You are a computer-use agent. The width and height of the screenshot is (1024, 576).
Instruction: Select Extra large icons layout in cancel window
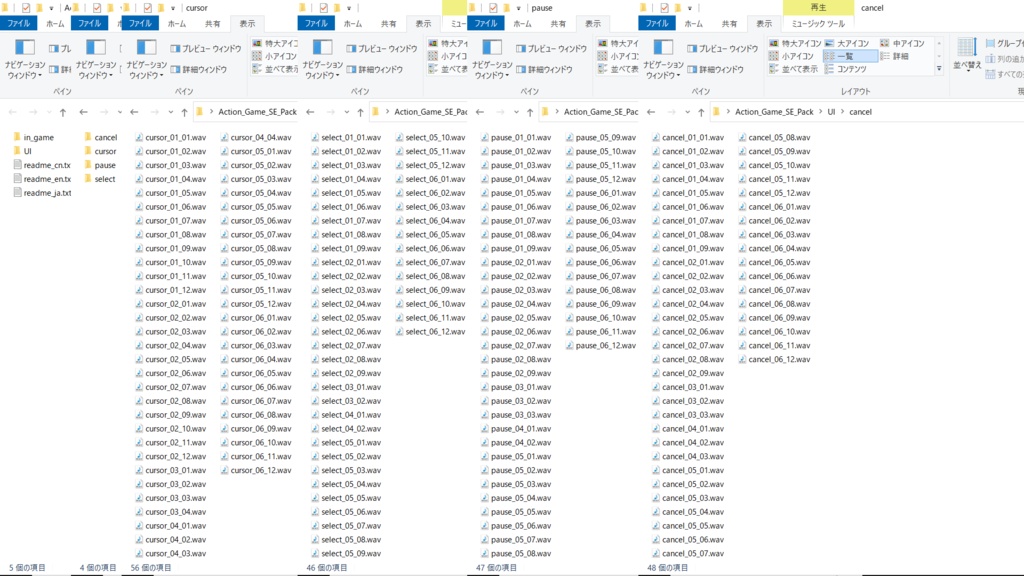coord(795,43)
